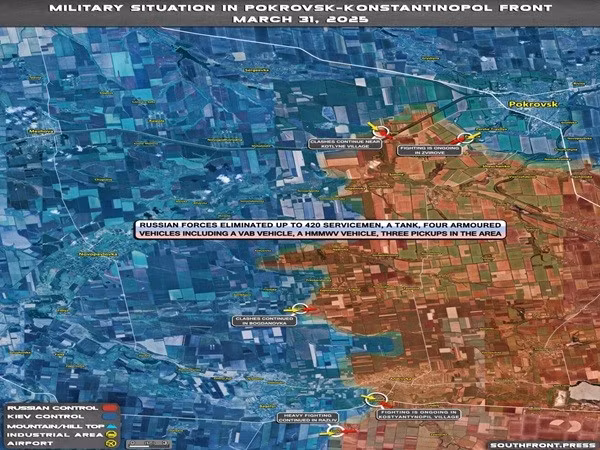Click the map scale bar
This screenshot has height=450, width=600.
click(149, 444)
